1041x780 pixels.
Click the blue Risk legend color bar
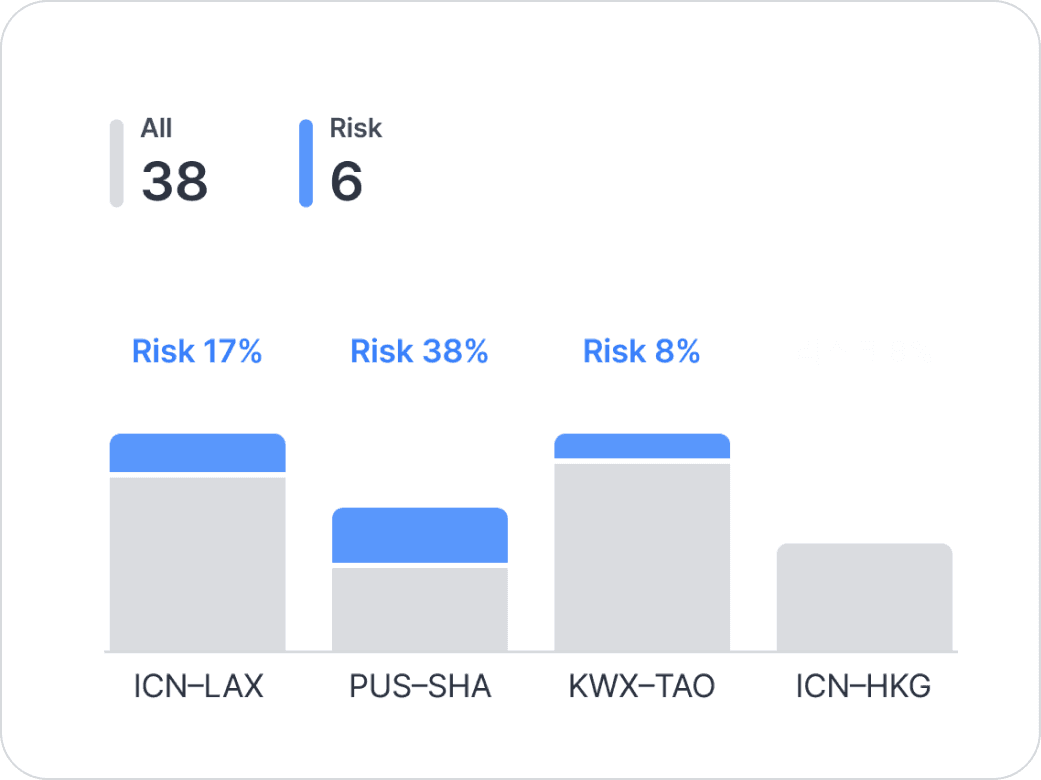coord(306,163)
